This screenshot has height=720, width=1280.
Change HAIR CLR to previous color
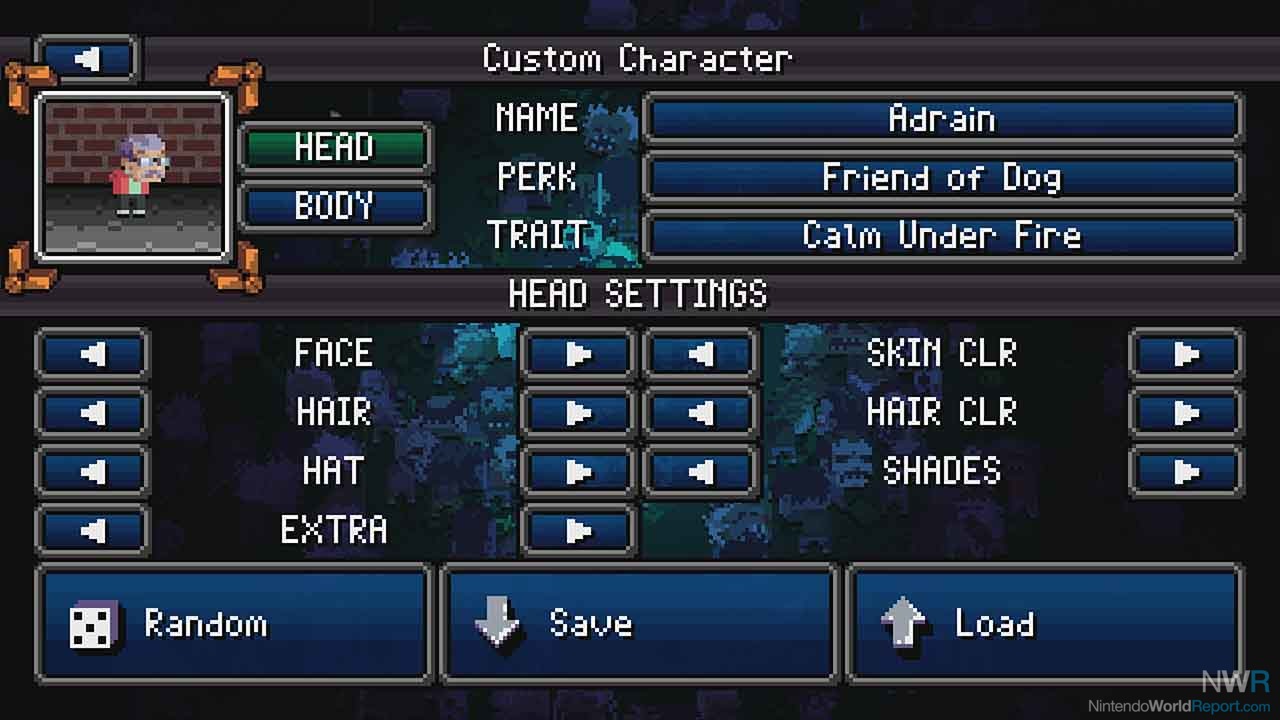click(700, 412)
